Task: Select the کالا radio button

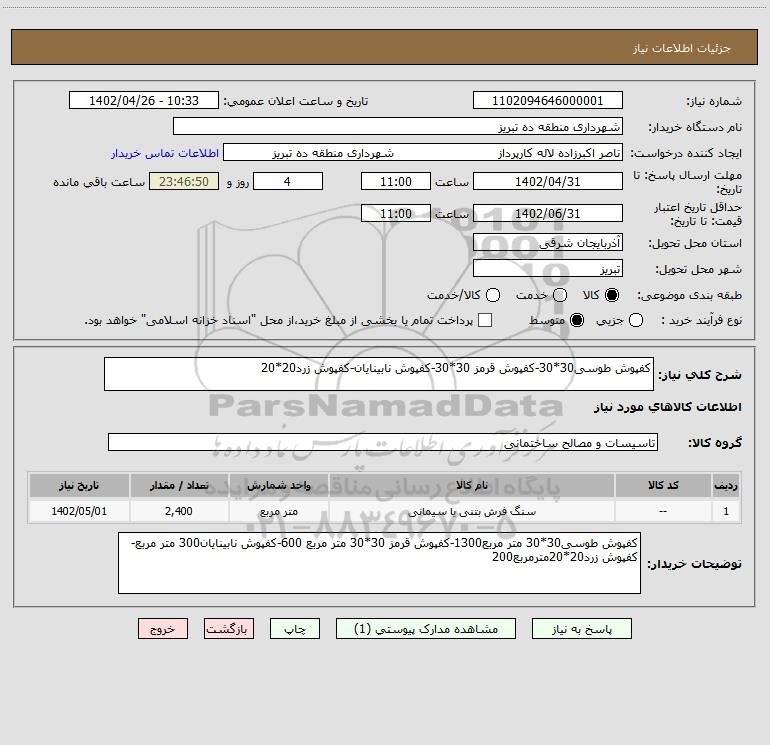Action: point(612,295)
